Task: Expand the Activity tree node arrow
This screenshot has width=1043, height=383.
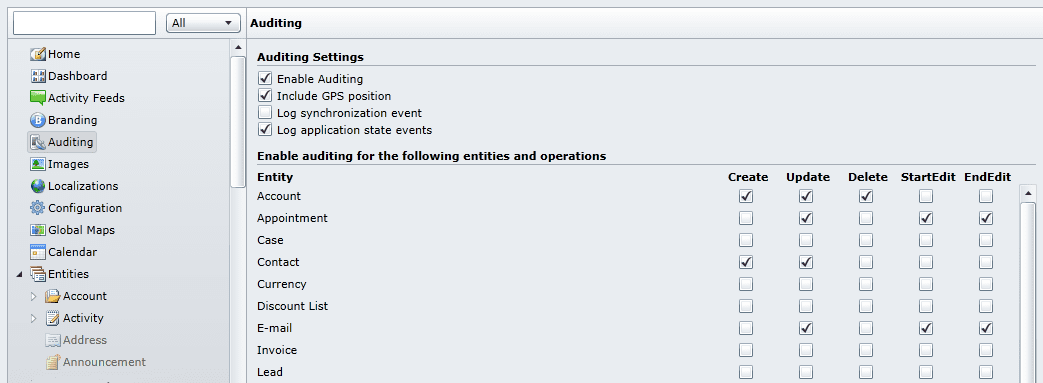Action: 34,319
